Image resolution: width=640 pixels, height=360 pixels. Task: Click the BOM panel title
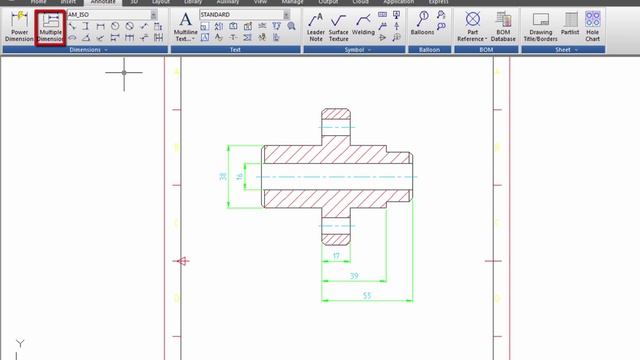[x=486, y=50]
